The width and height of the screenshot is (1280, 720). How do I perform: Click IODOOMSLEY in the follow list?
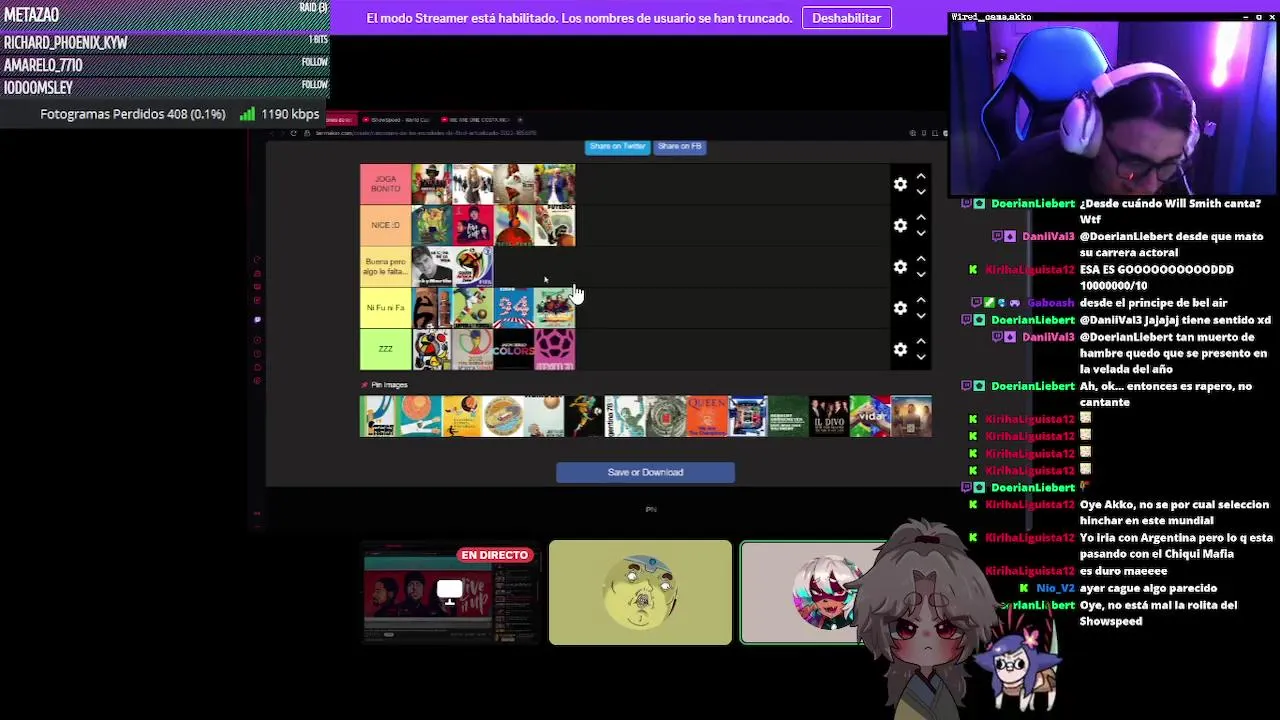pyautogui.click(x=38, y=88)
